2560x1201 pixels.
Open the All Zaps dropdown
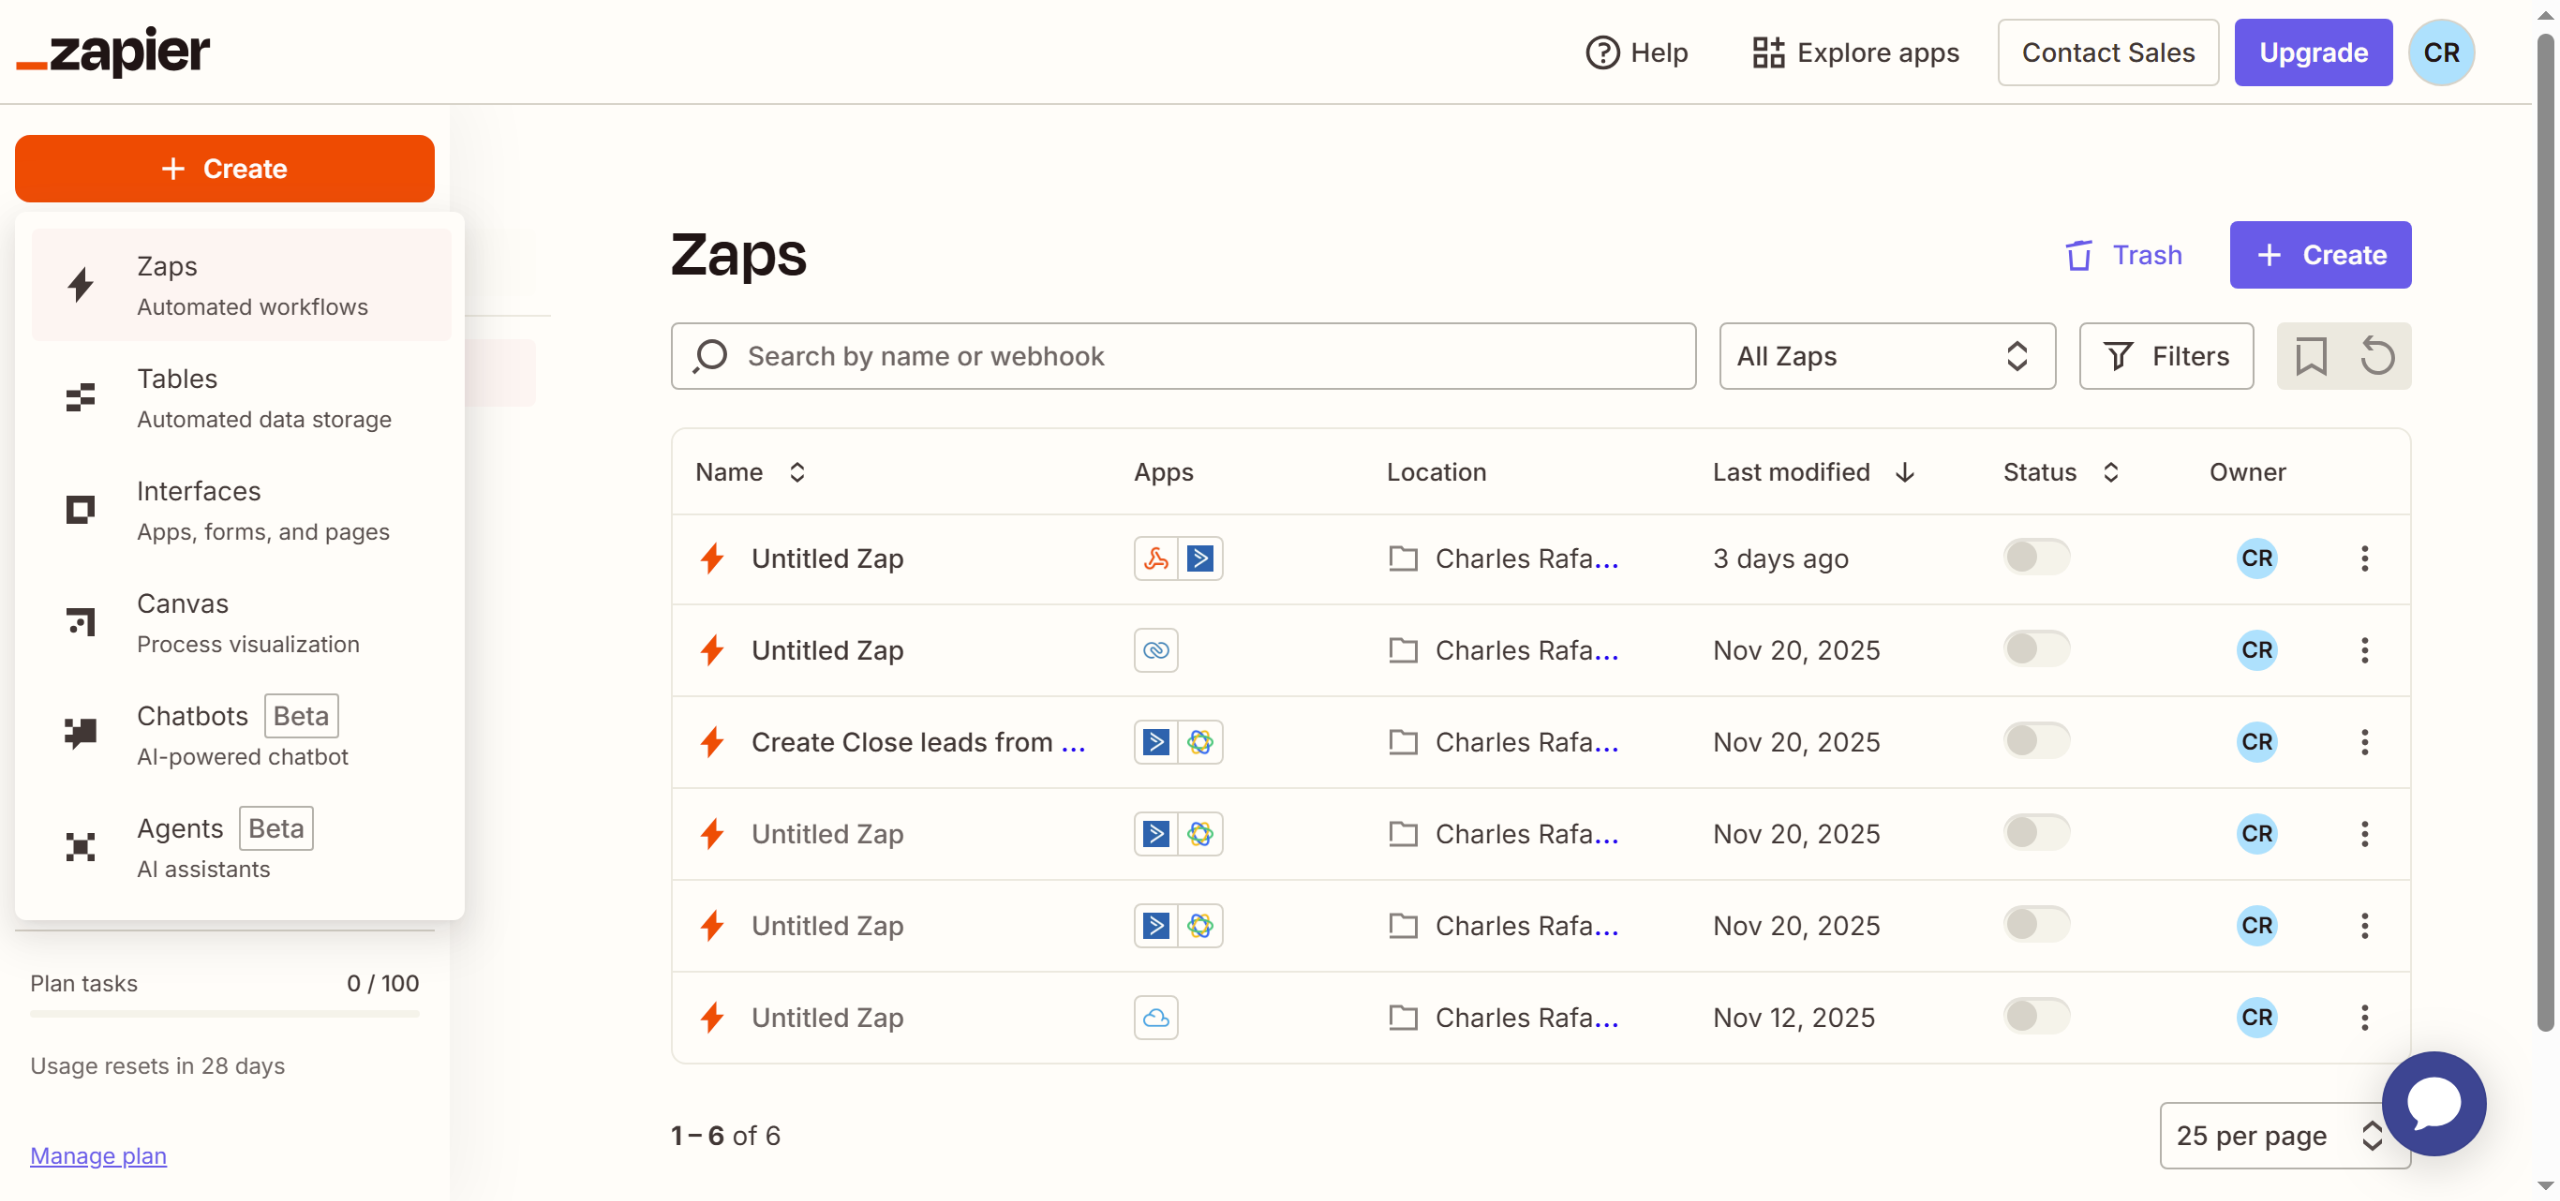tap(1886, 356)
